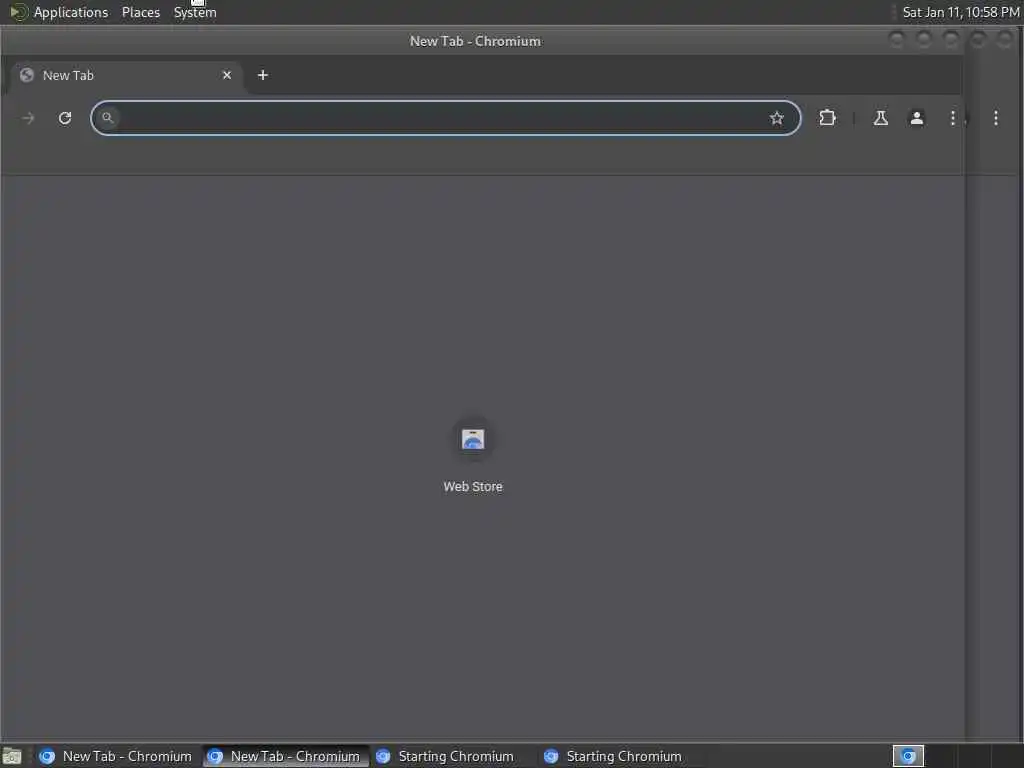The width and height of the screenshot is (1024, 768).
Task: Switch to the first New Tab - Chromium taskbar entry
Action: click(116, 756)
